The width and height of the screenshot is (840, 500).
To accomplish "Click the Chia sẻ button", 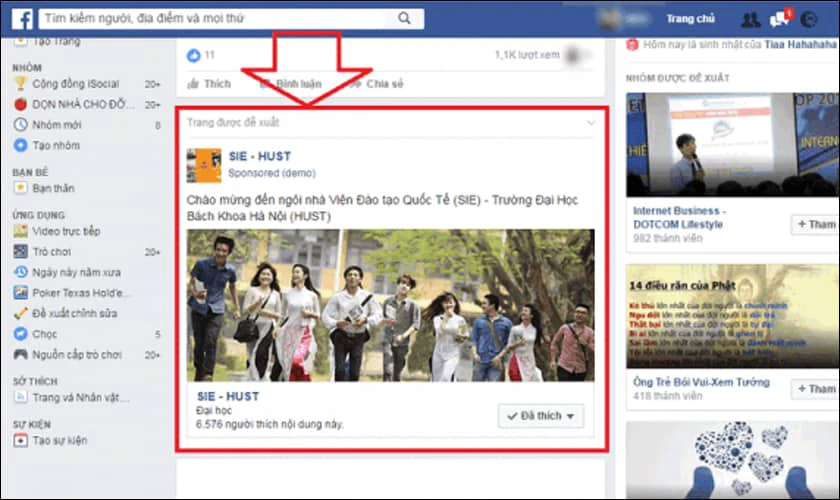I will tap(377, 84).
